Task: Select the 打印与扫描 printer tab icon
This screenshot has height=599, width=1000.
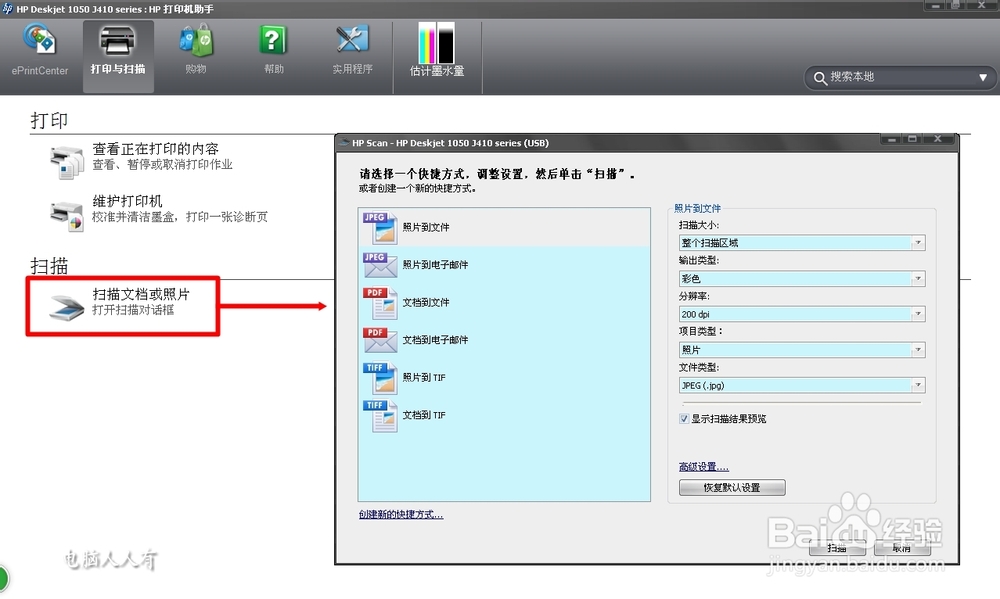Action: [x=117, y=41]
